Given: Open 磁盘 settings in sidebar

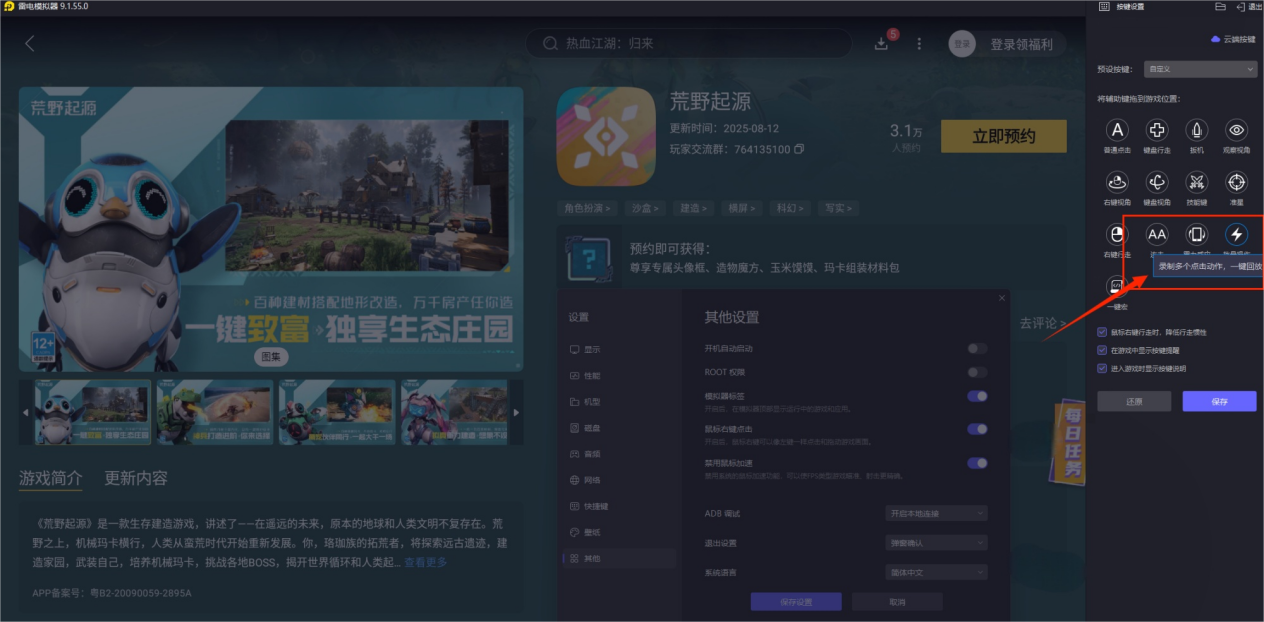Looking at the screenshot, I should coord(585,428).
